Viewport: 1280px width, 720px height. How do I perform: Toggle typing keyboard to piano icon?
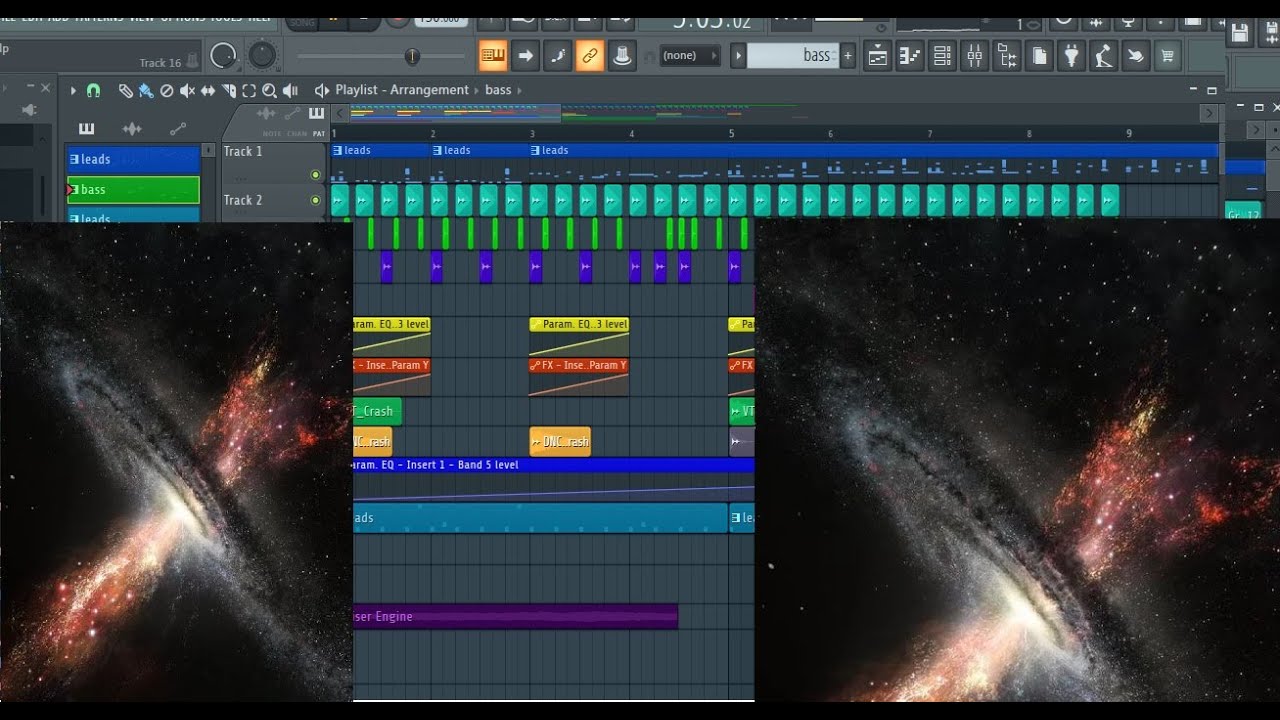click(x=492, y=56)
